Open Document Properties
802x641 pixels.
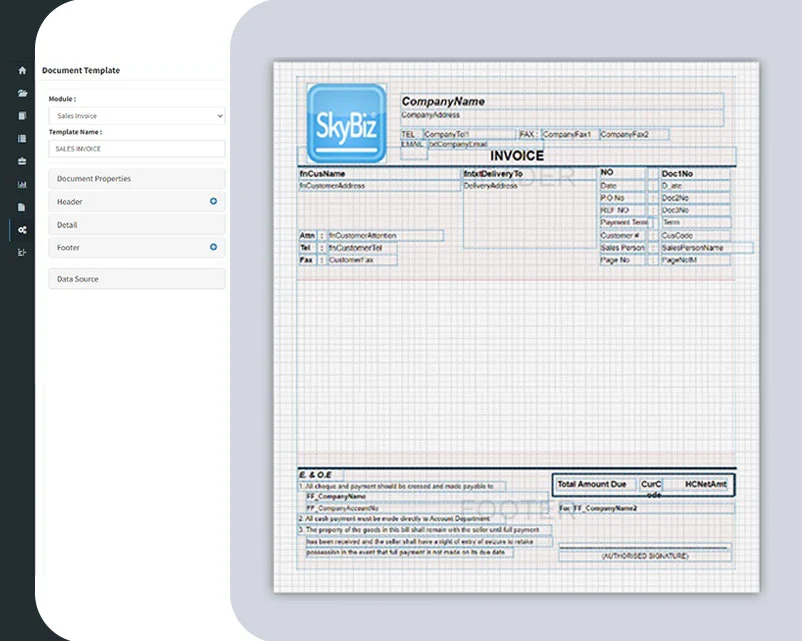(137, 178)
